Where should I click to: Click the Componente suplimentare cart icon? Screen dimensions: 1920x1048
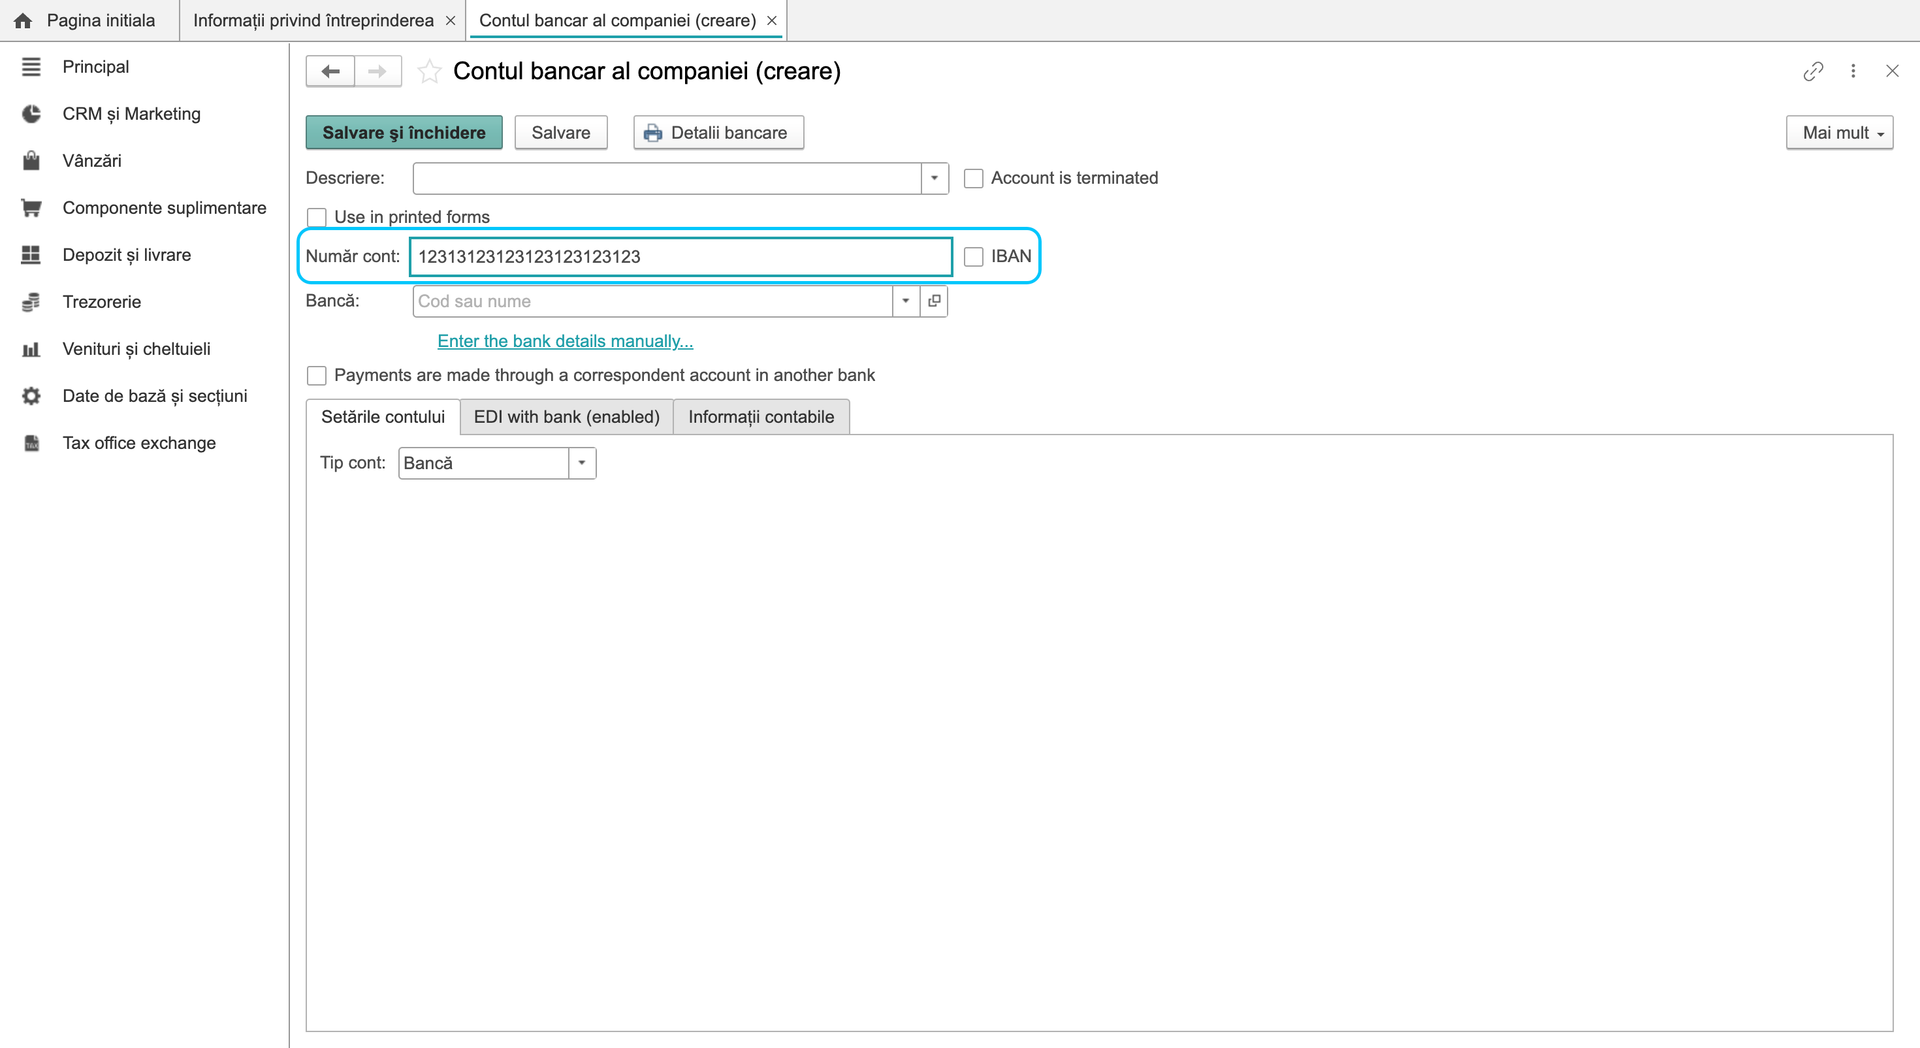coord(31,208)
